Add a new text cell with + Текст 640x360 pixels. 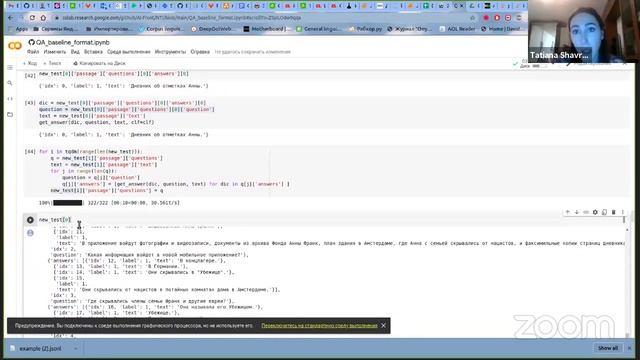point(52,63)
